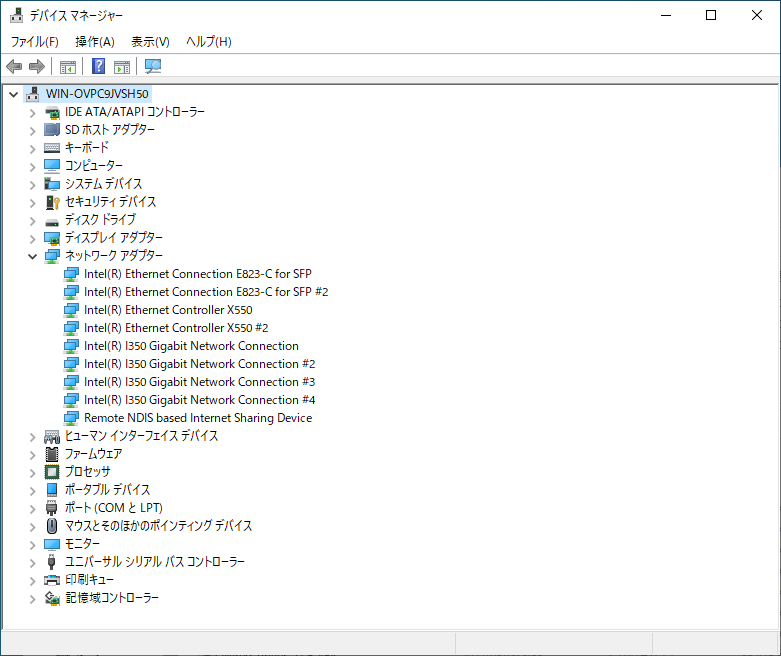Image resolution: width=781 pixels, height=656 pixels.
Task: Click the キーボード keyboard icon
Action: pos(52,147)
